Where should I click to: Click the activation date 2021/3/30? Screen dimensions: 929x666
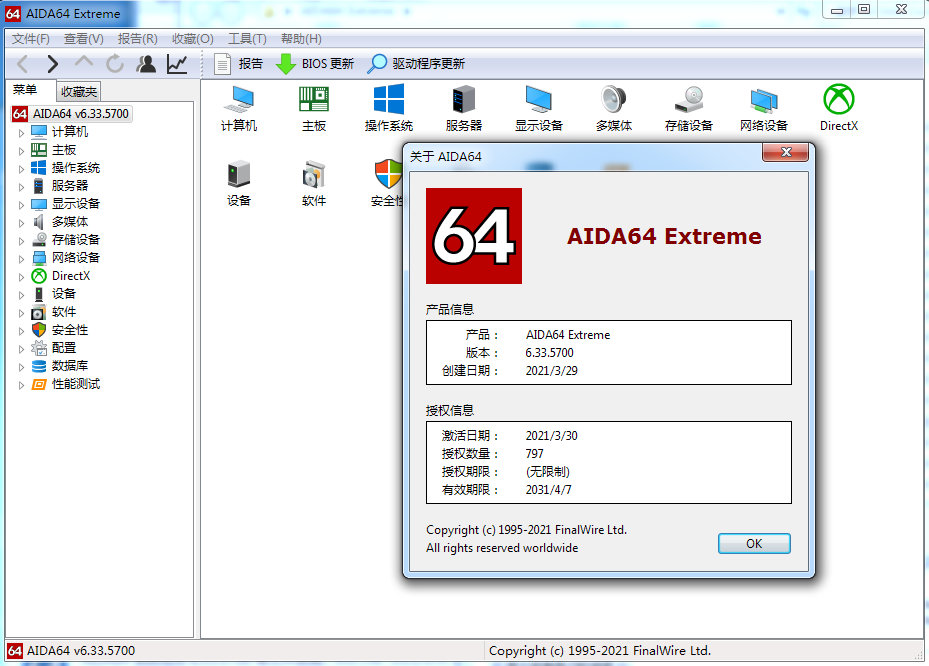pyautogui.click(x=551, y=436)
